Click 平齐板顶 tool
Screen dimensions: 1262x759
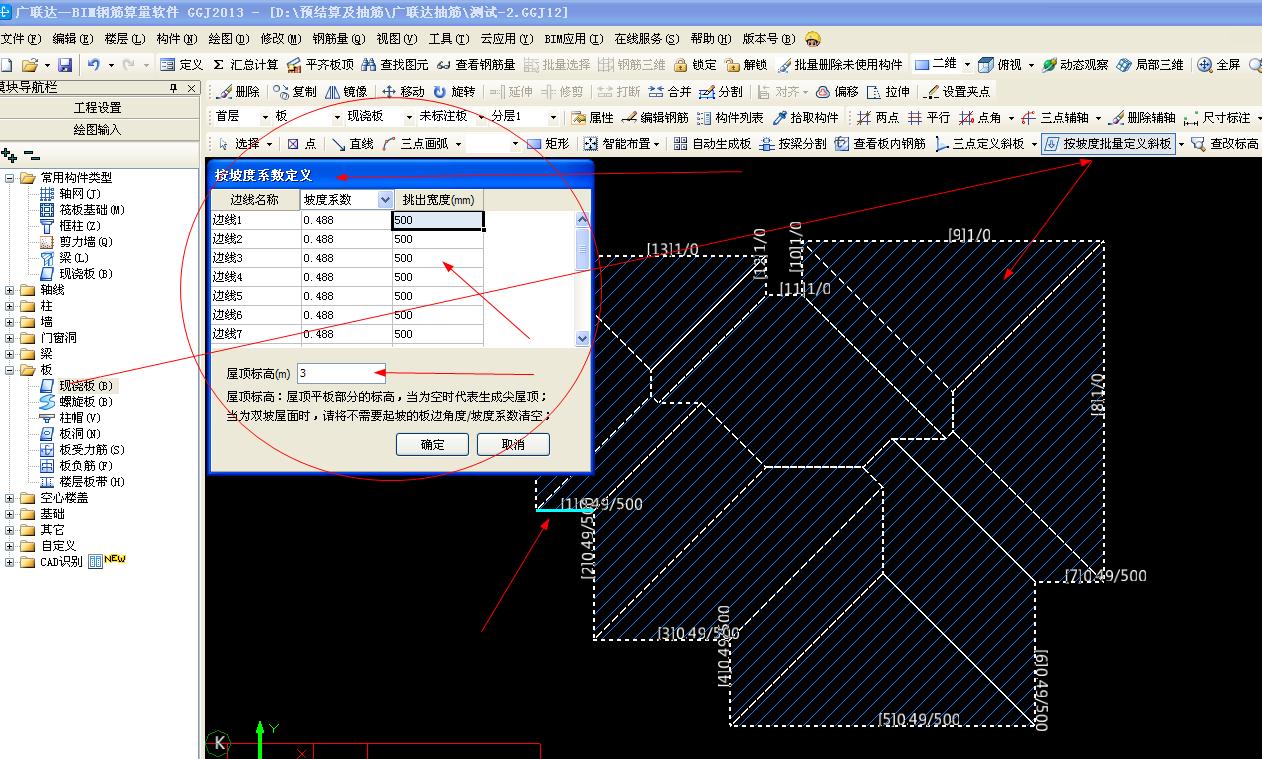pyautogui.click(x=320, y=65)
